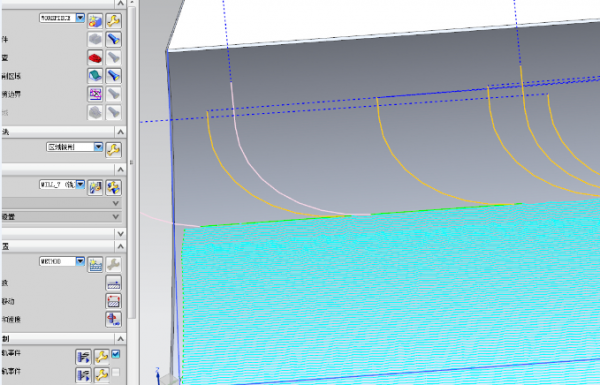
Task: Click the new tool icon beside MILL_7 dropdown
Action: click(95, 188)
